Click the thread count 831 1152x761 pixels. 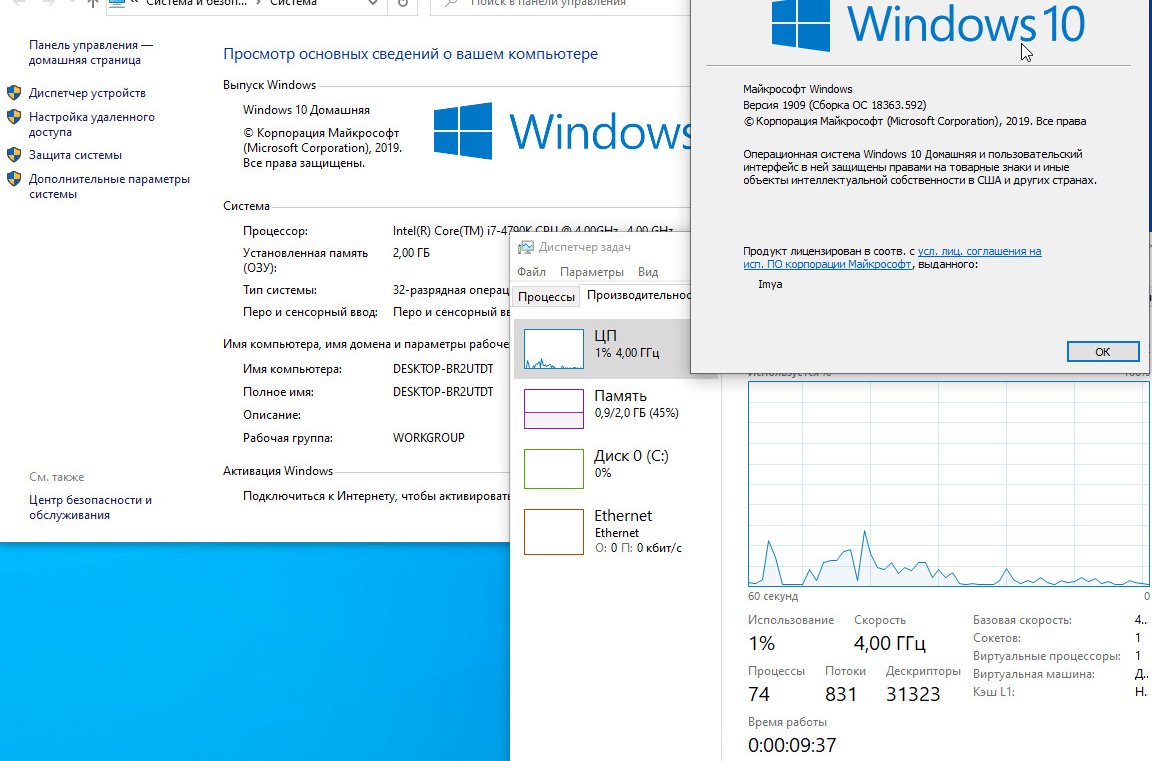(841, 694)
